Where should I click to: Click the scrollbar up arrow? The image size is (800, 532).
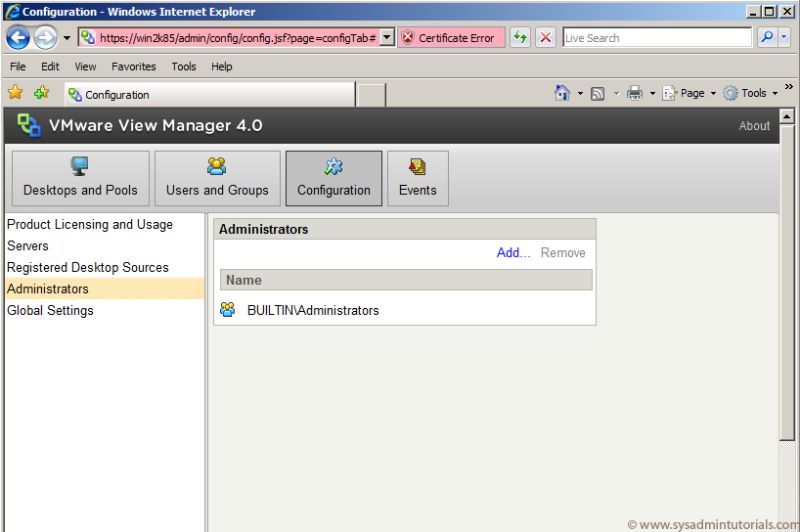[787, 116]
